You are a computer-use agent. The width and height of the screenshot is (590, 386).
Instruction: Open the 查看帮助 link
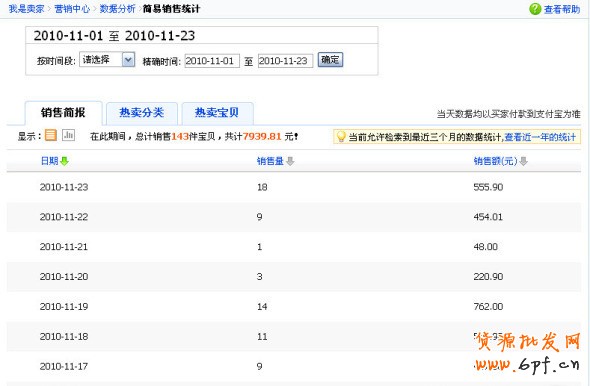point(562,9)
